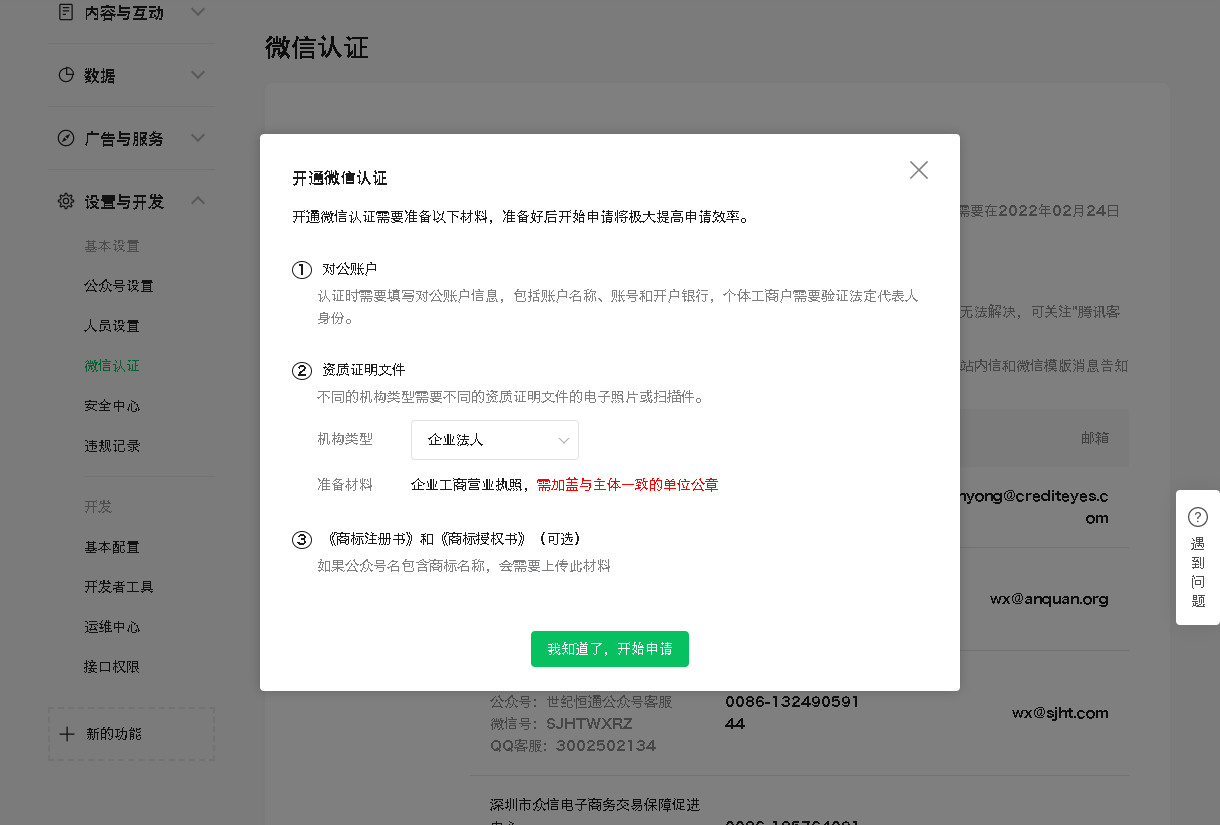Image resolution: width=1220 pixels, height=825 pixels.
Task: Click the 内容与互动 document icon
Action: [x=66, y=13]
